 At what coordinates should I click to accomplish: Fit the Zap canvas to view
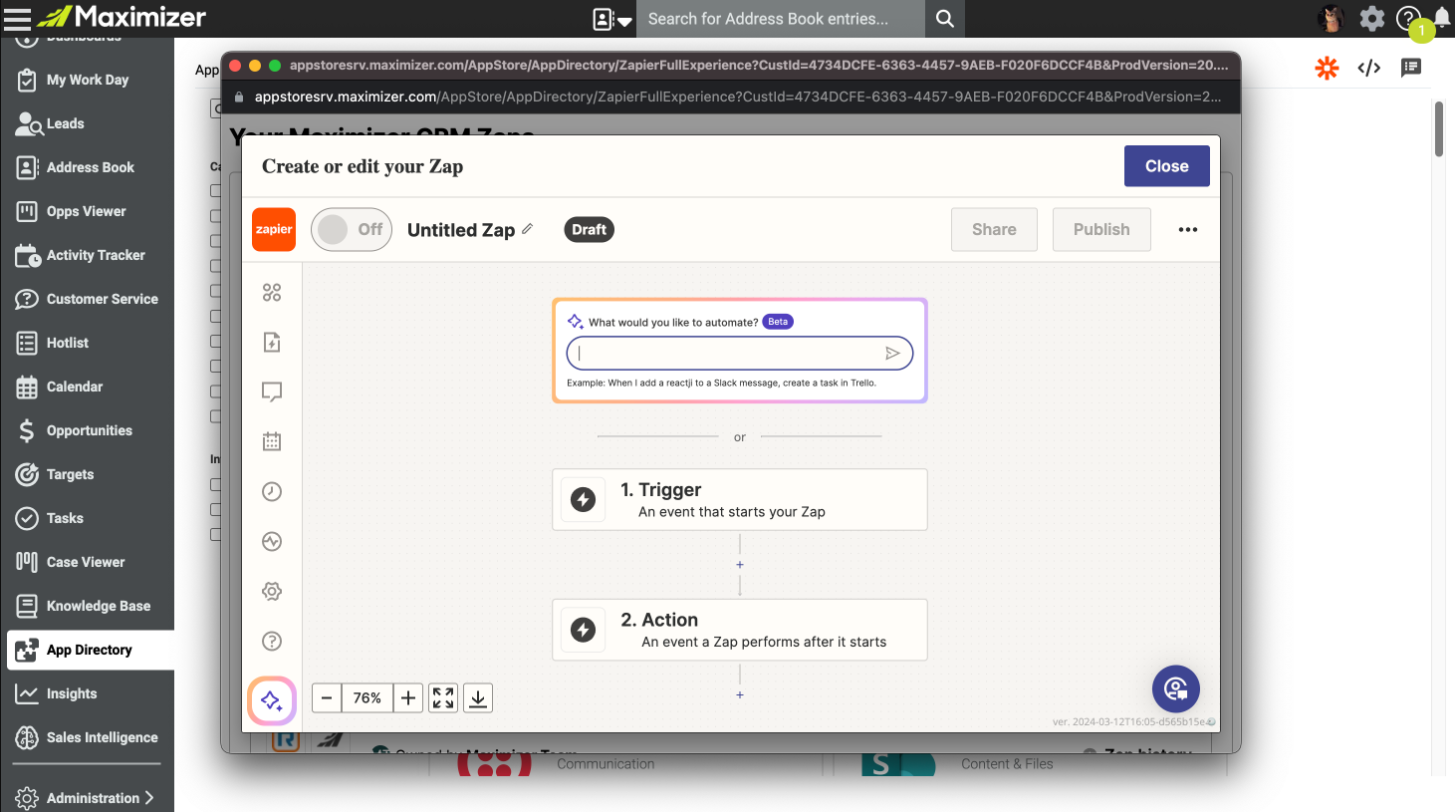coord(443,698)
